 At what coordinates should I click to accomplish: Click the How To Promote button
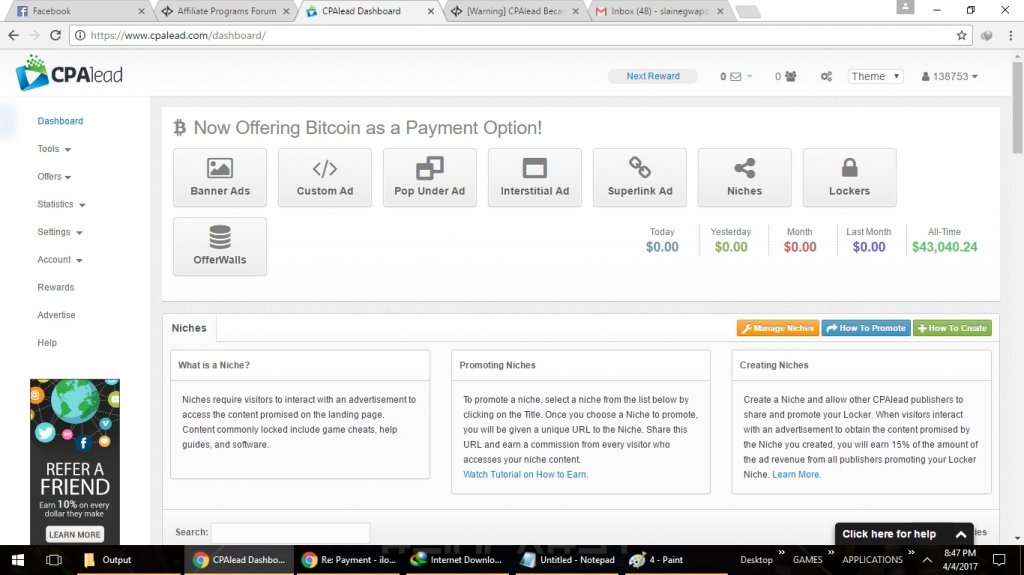[x=866, y=328]
